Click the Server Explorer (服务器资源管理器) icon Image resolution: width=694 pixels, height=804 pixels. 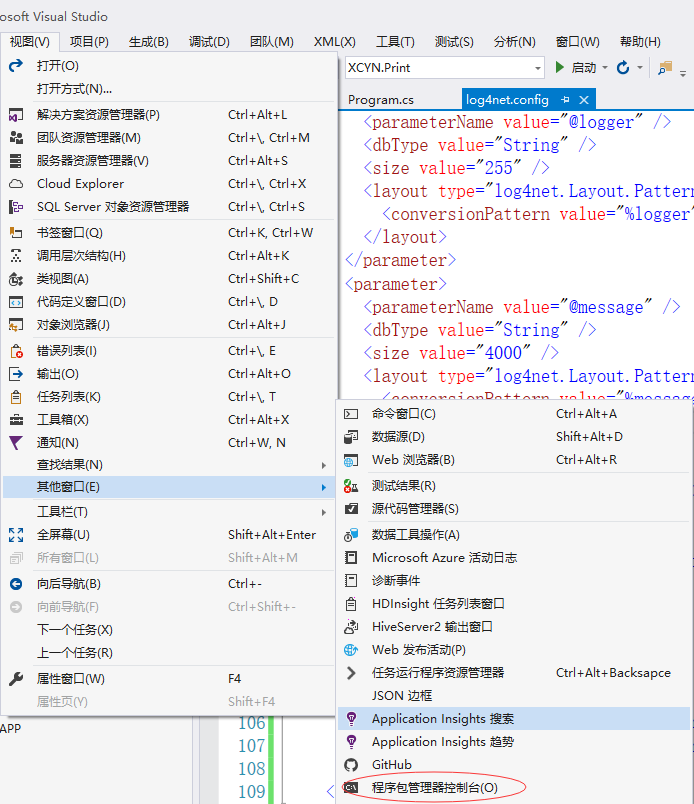[x=16, y=160]
